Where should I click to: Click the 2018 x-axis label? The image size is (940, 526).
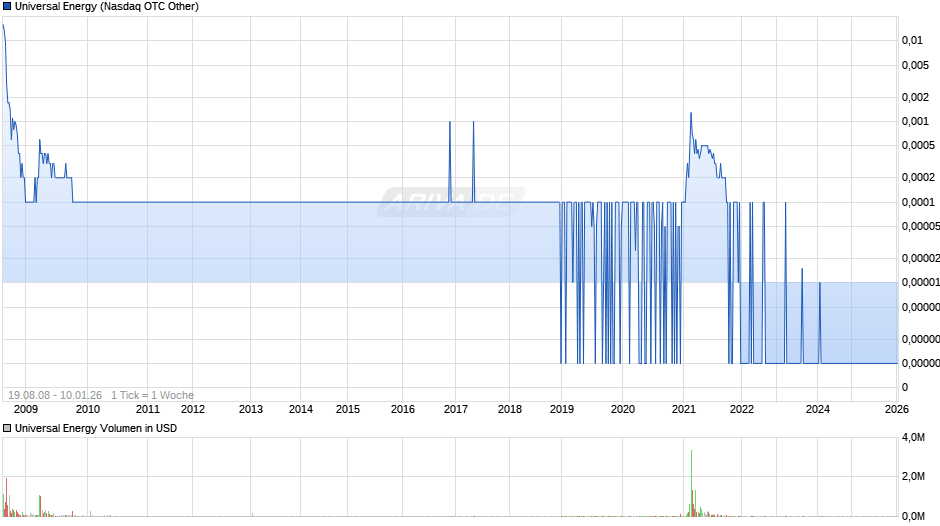coord(510,409)
